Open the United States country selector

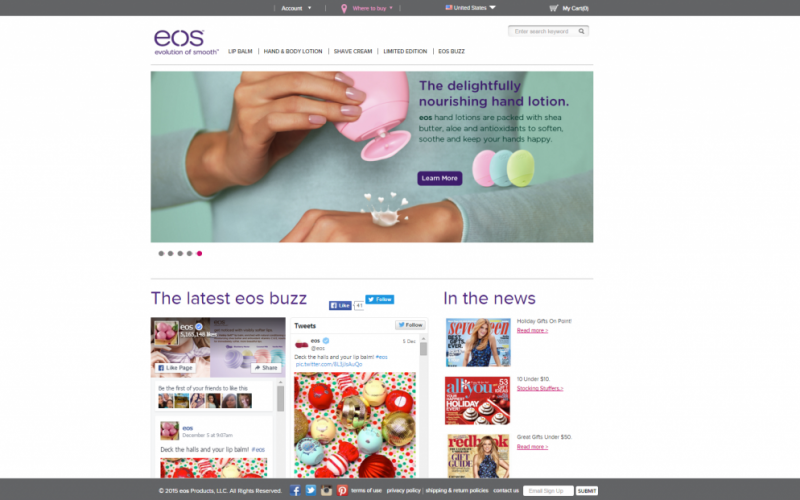click(x=470, y=8)
